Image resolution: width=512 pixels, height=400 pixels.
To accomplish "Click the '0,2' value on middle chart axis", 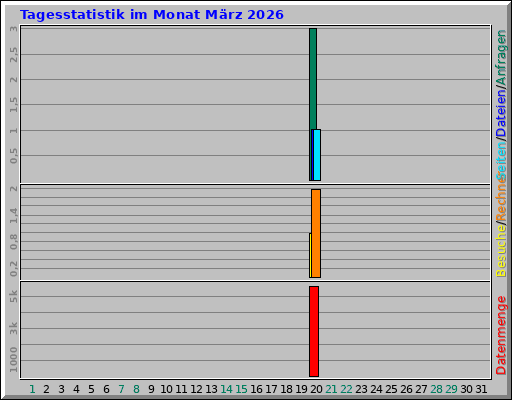I will (14, 269).
